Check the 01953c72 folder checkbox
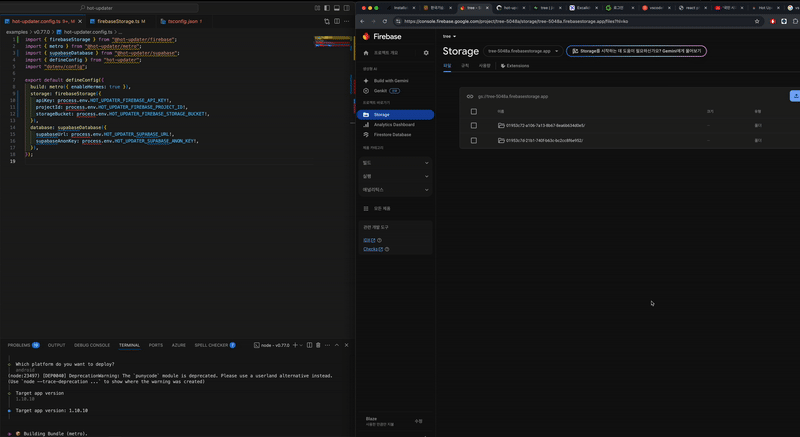This screenshot has width=800, height=437. click(x=473, y=125)
